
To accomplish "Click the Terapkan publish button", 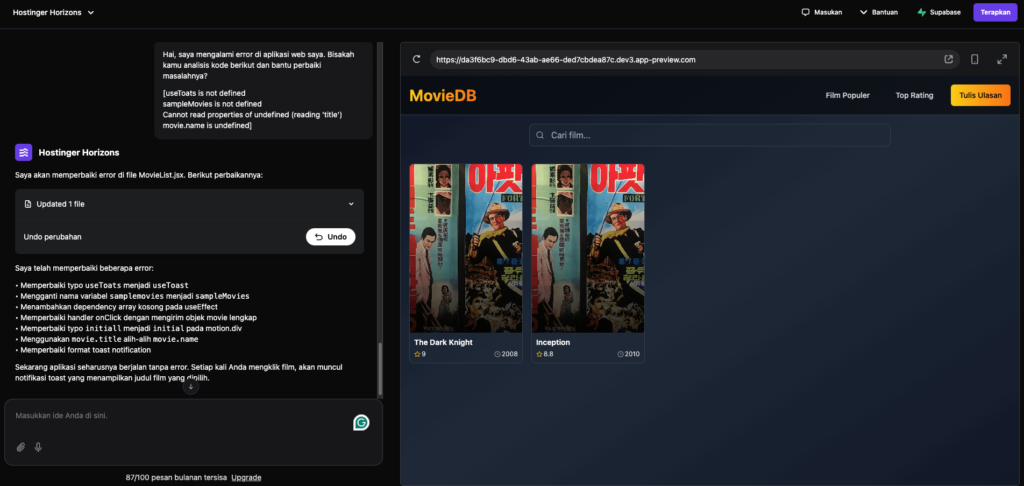I will (995, 12).
